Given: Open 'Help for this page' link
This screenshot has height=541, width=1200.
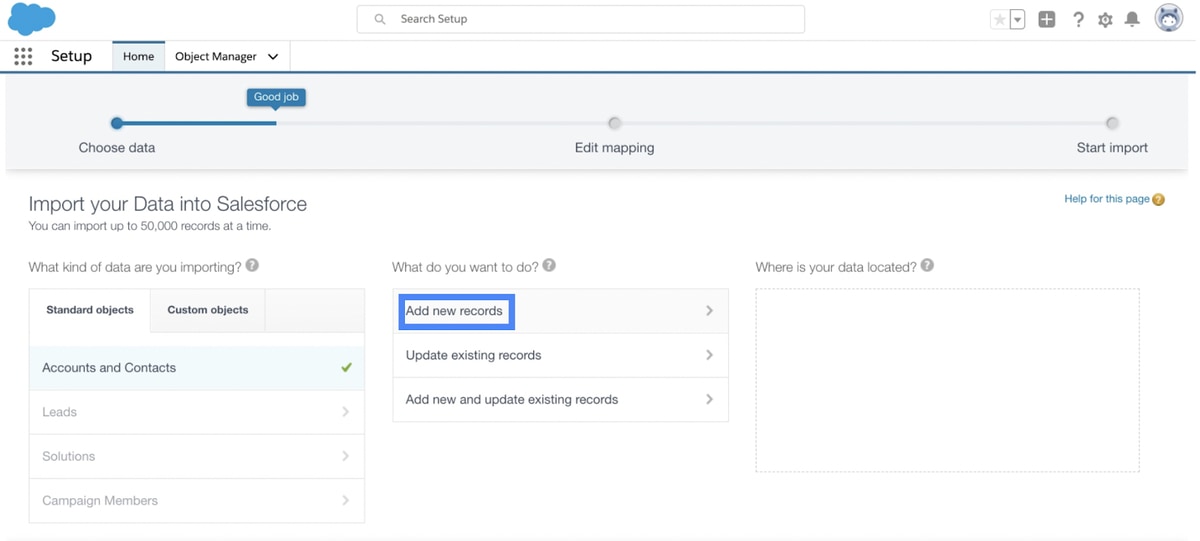Looking at the screenshot, I should [x=1107, y=199].
